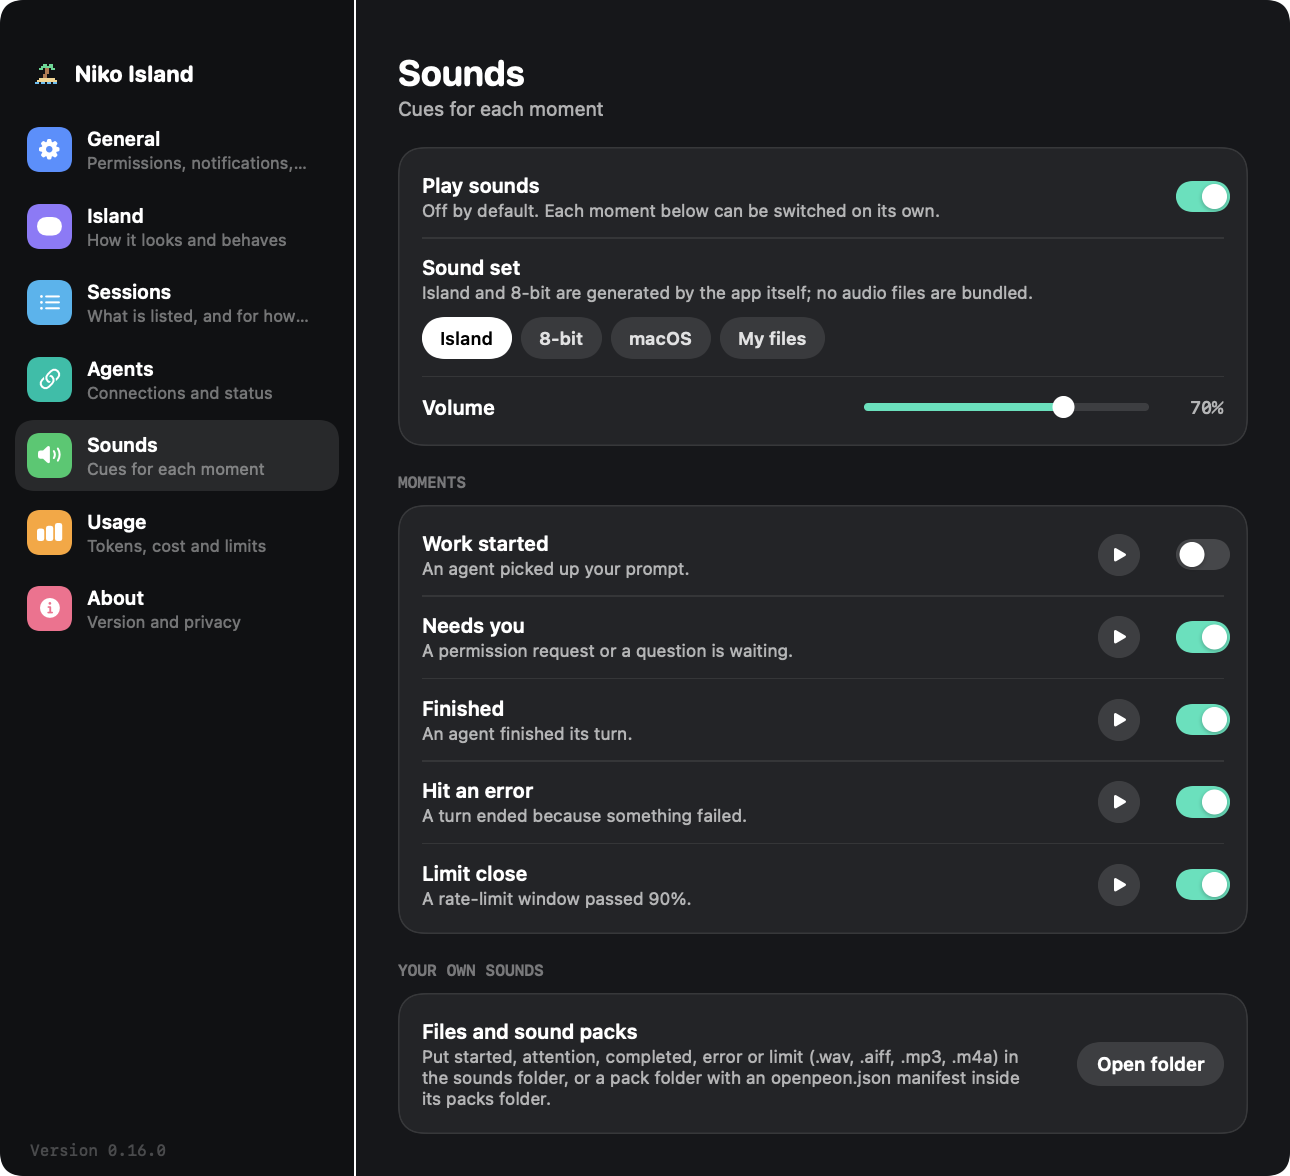
Task: Click the MOMENTS section header
Action: pyautogui.click(x=432, y=482)
